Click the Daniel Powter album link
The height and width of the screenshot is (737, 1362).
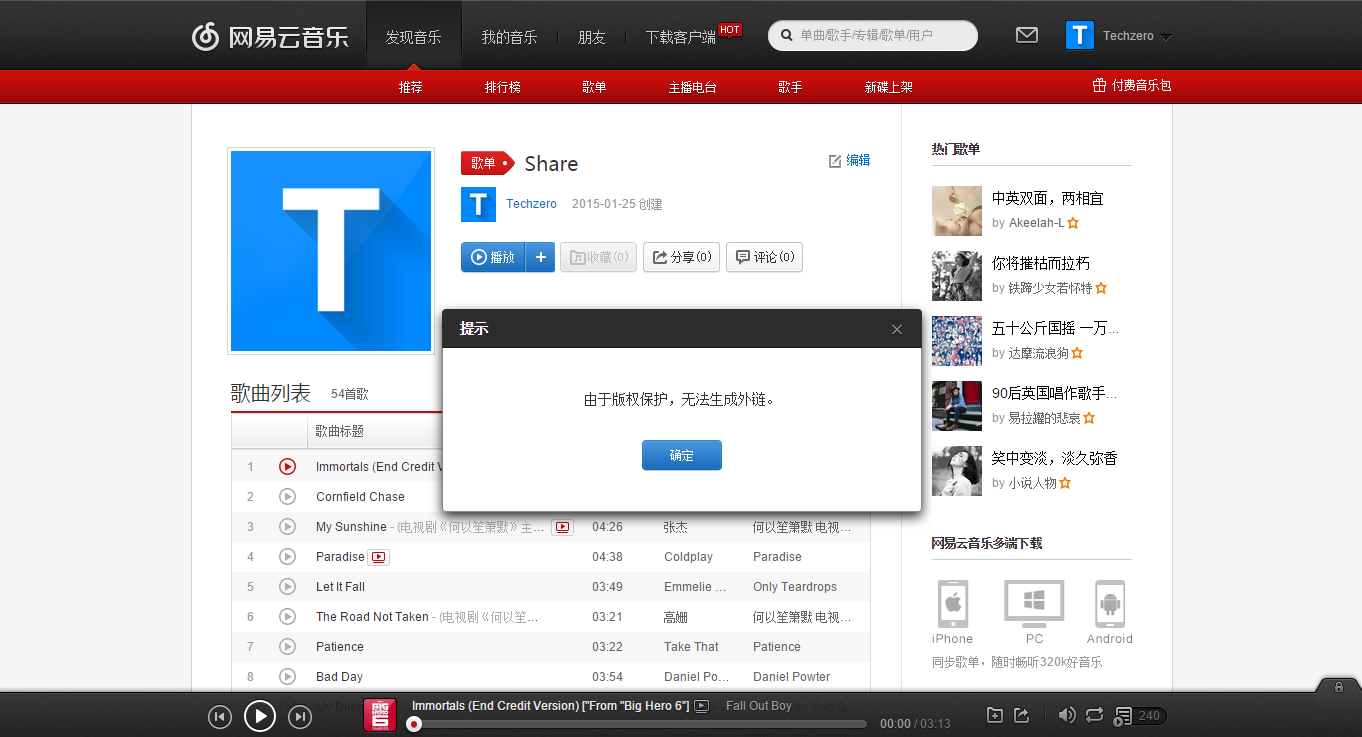click(x=792, y=677)
